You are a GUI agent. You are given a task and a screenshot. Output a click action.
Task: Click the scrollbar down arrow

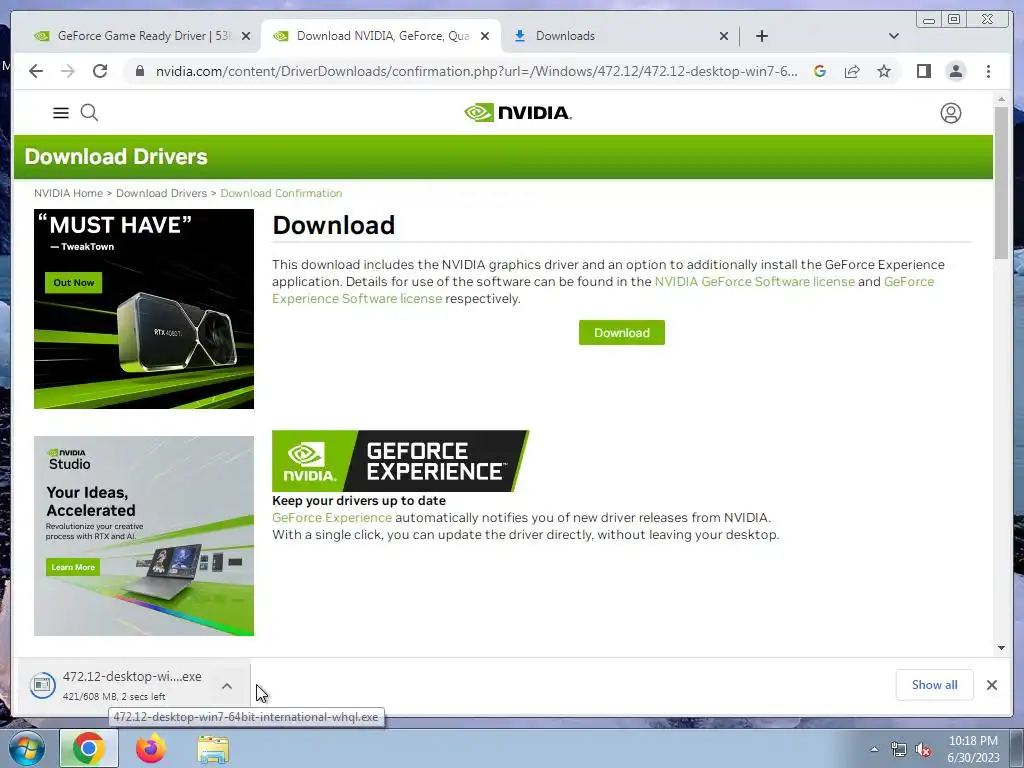1001,648
